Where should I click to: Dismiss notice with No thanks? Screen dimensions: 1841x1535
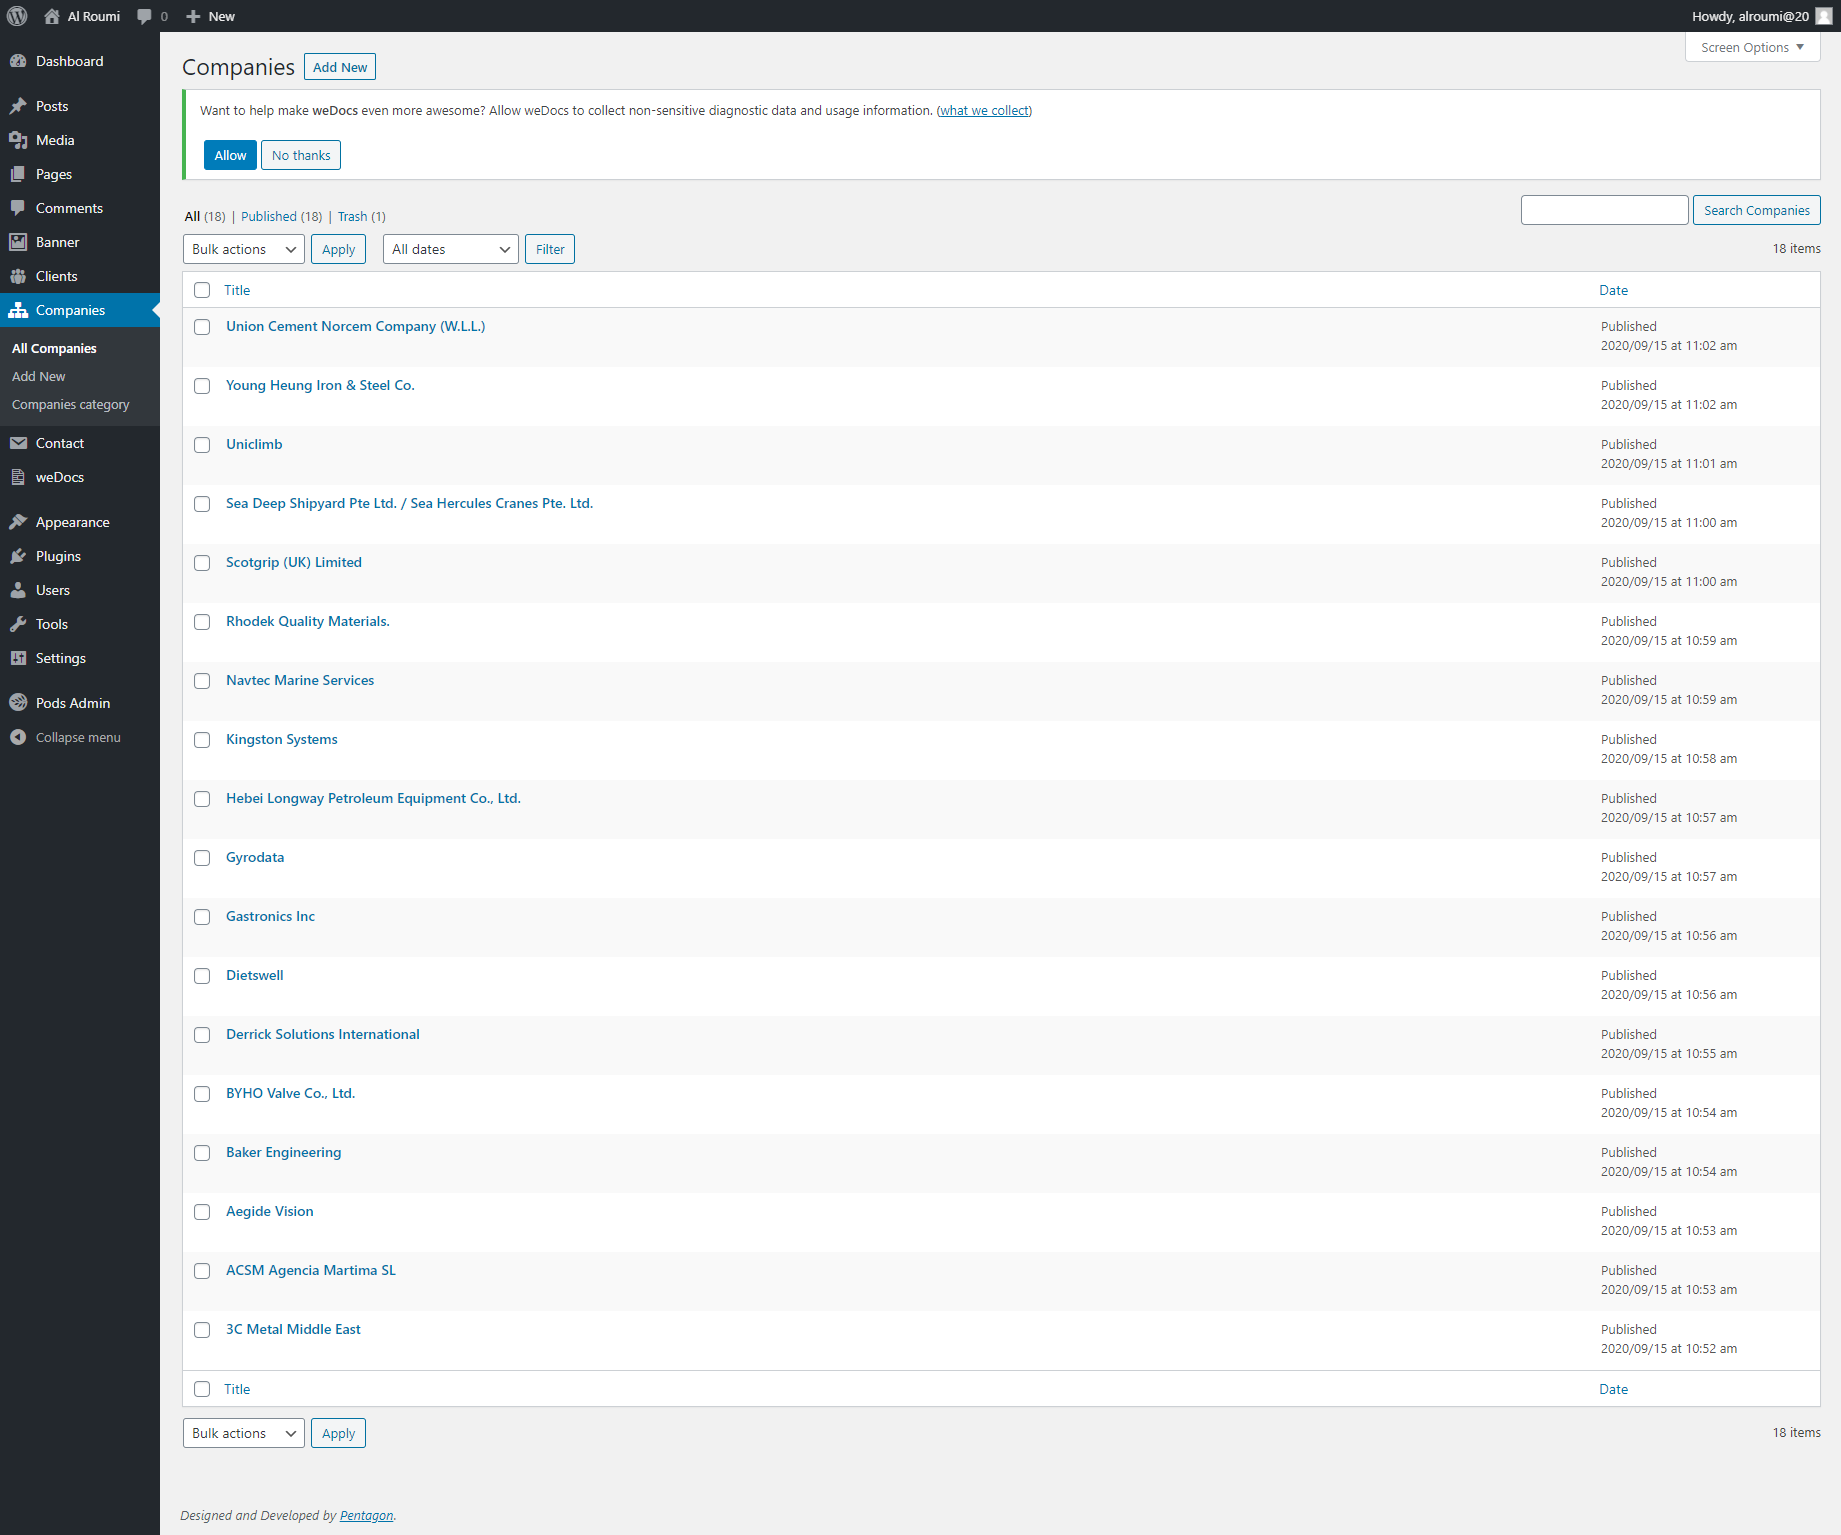pos(301,155)
